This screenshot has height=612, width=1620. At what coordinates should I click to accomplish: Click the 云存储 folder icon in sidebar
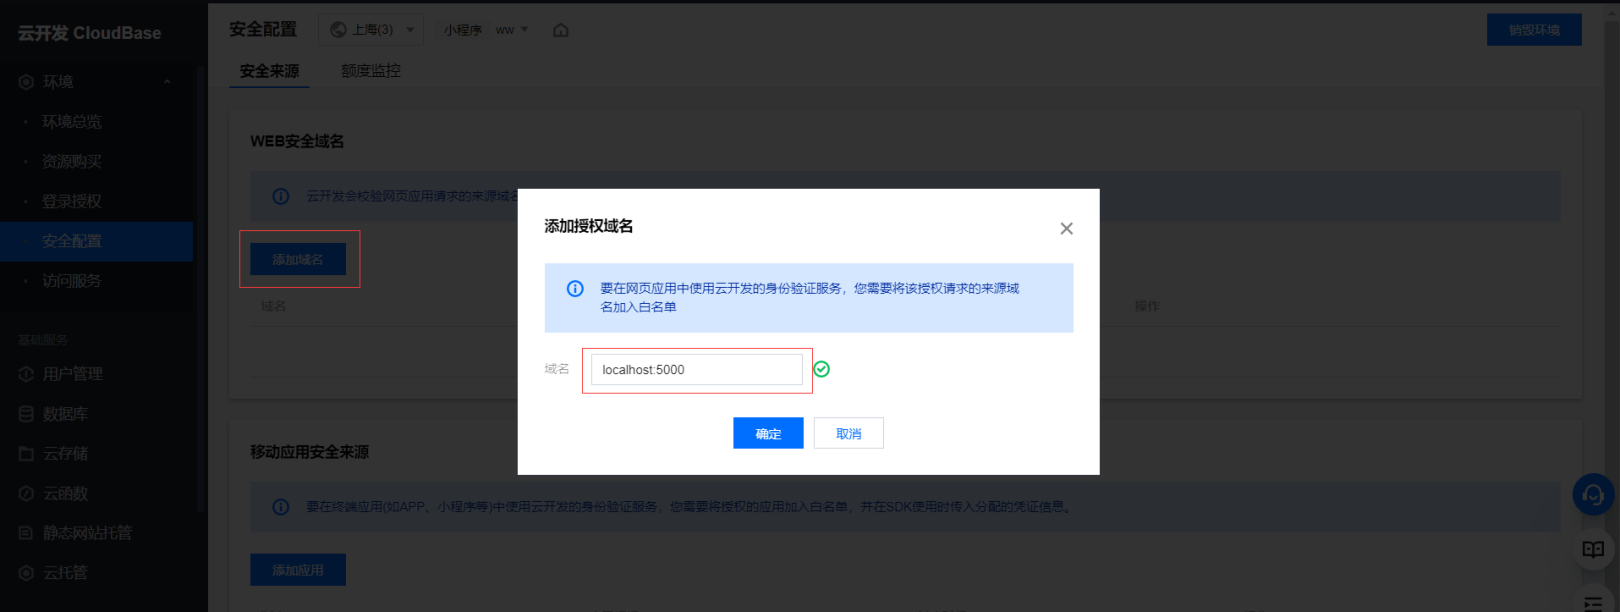[x=26, y=454]
